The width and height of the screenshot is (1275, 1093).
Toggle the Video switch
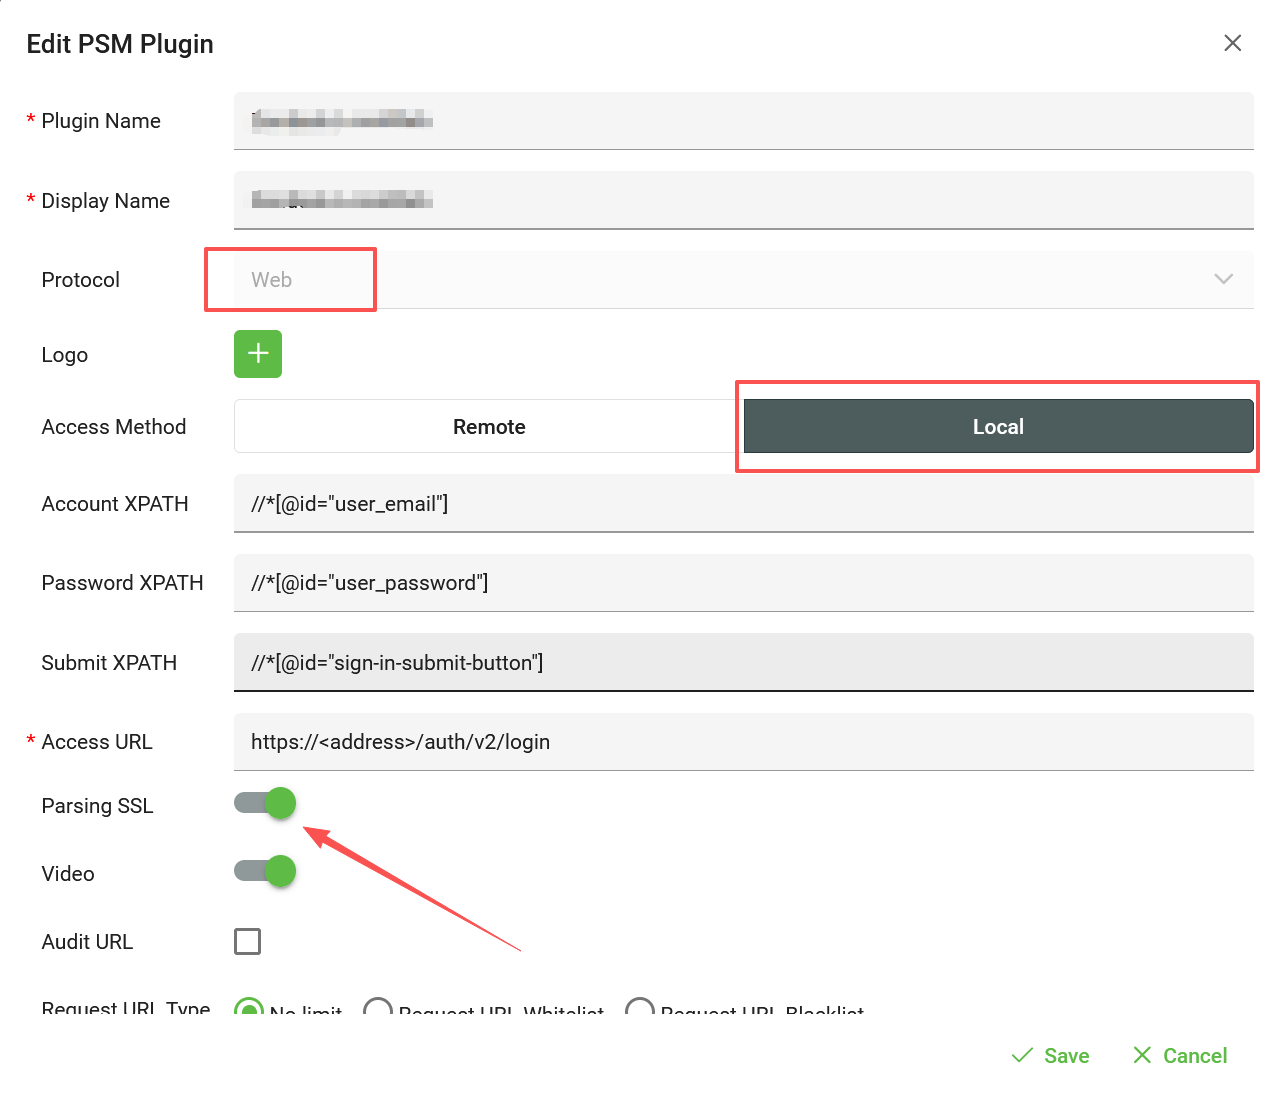pyautogui.click(x=265, y=871)
